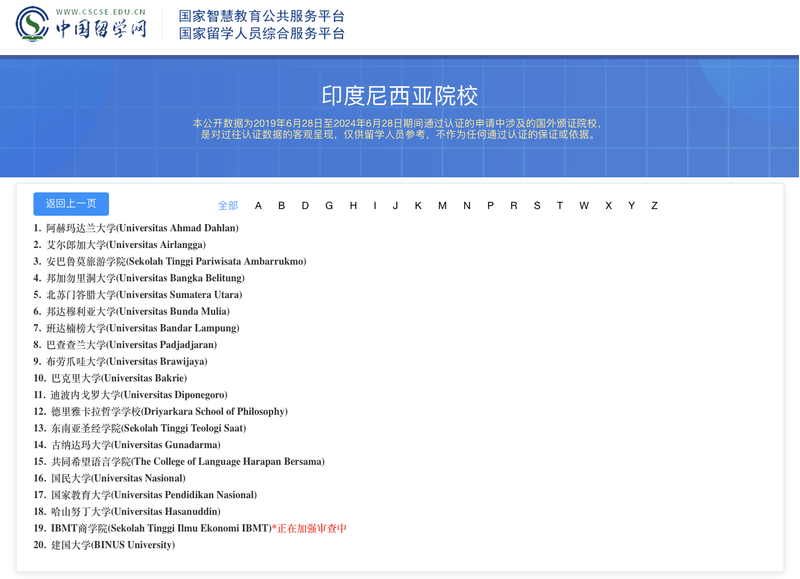Filter institutions by letter G
Viewport: 800px width, 579px height.
point(329,206)
